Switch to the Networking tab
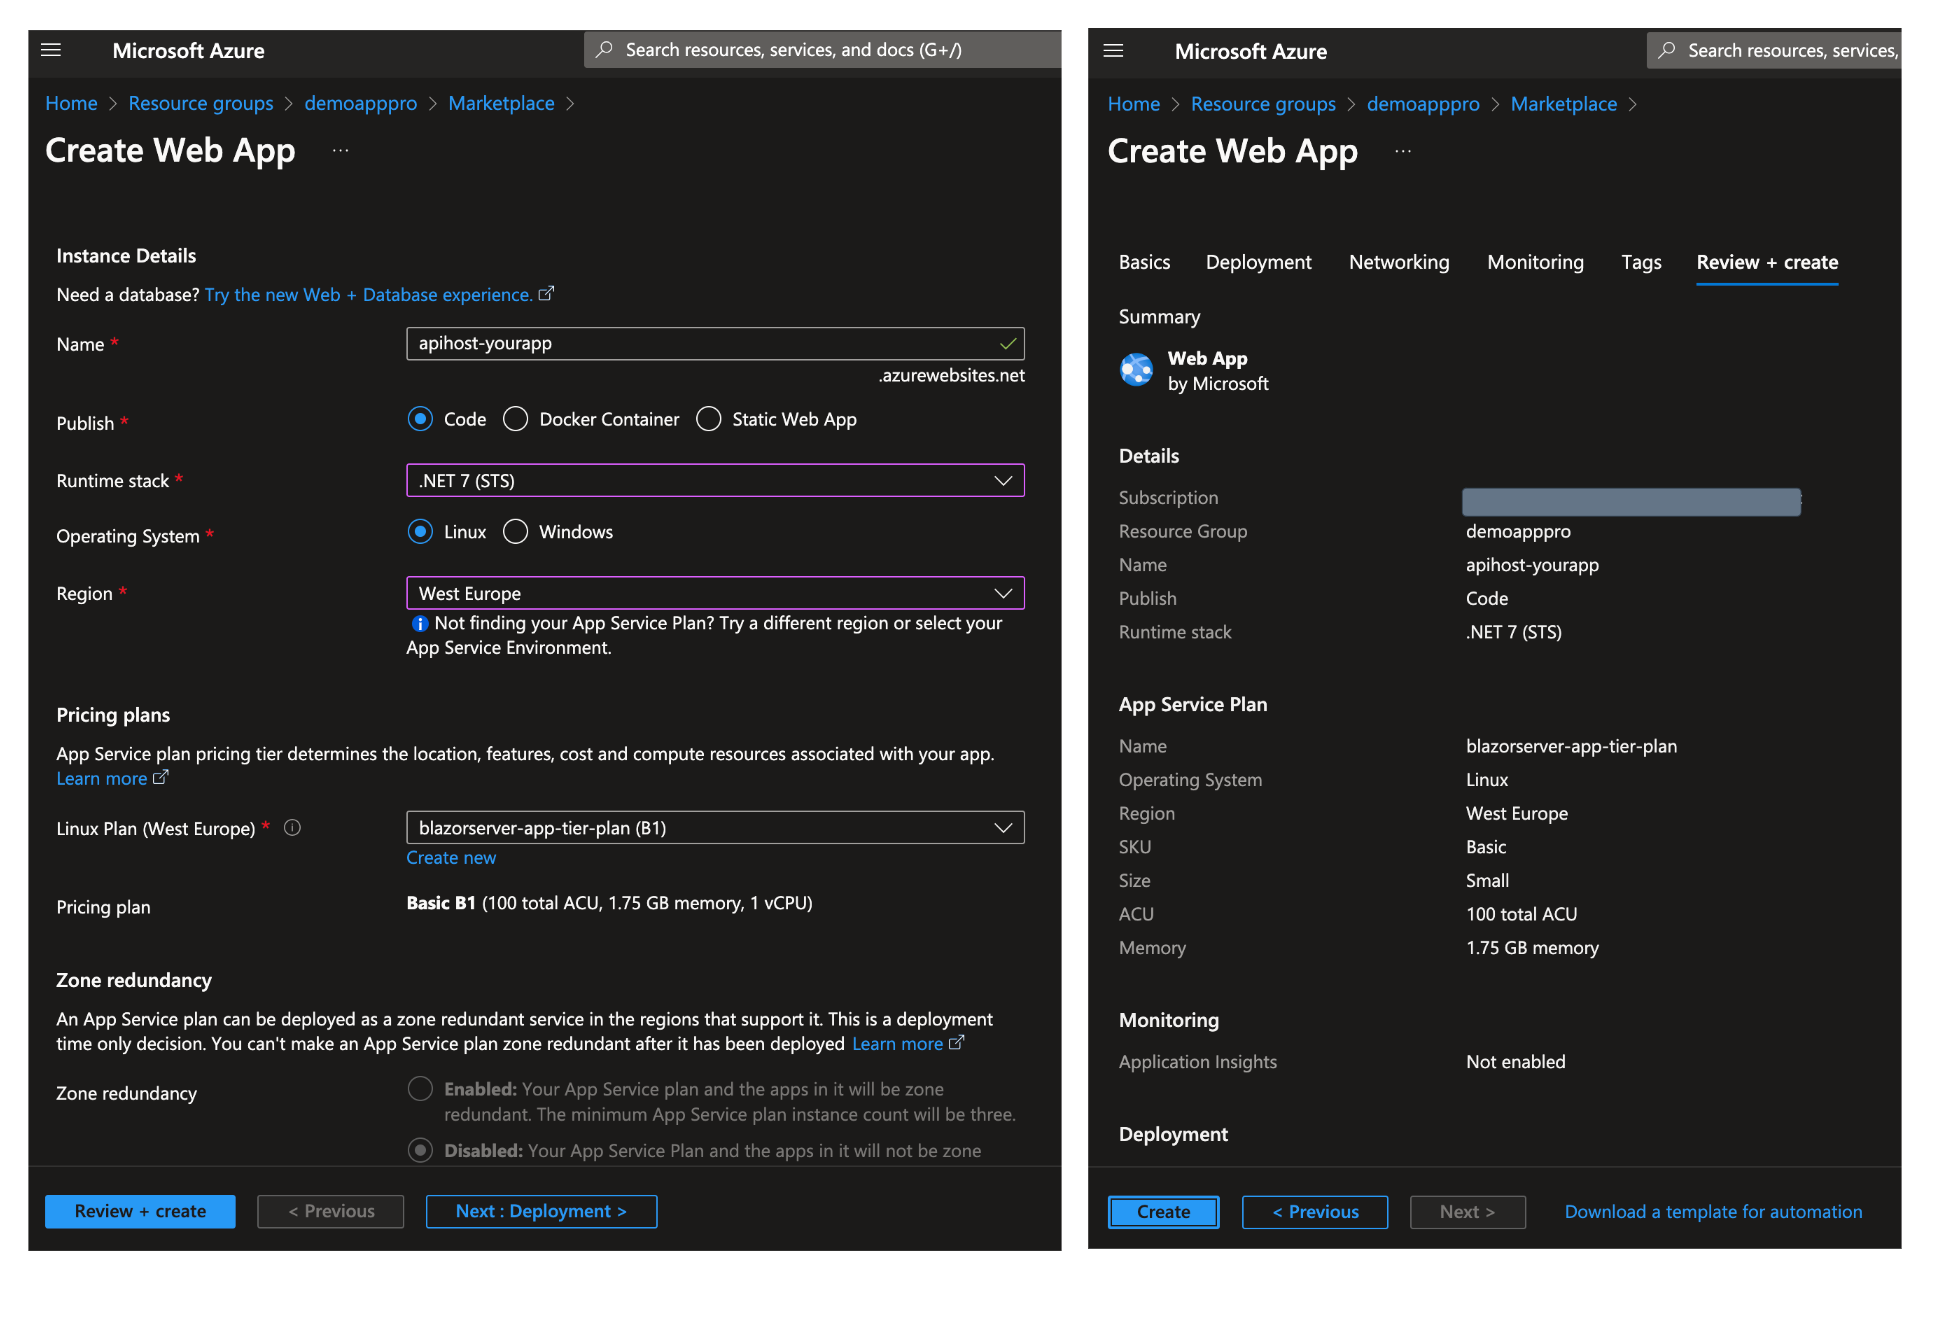 click(x=1398, y=262)
